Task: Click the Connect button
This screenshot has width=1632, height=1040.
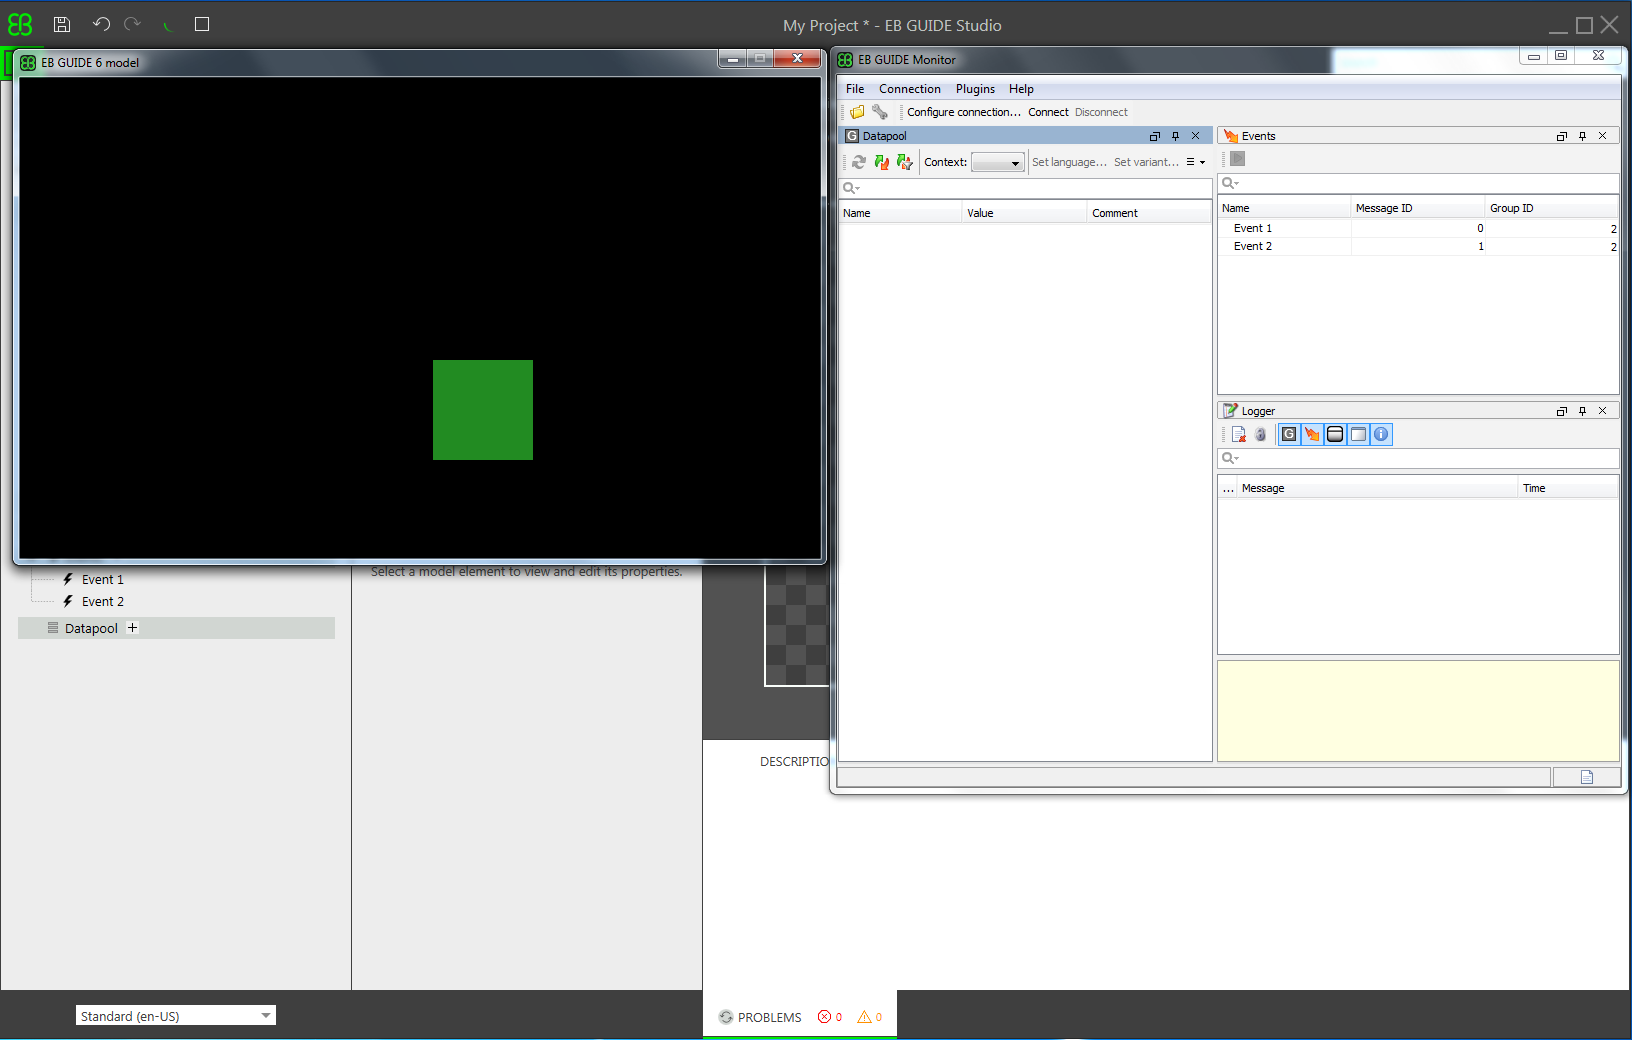Action: click(1048, 112)
